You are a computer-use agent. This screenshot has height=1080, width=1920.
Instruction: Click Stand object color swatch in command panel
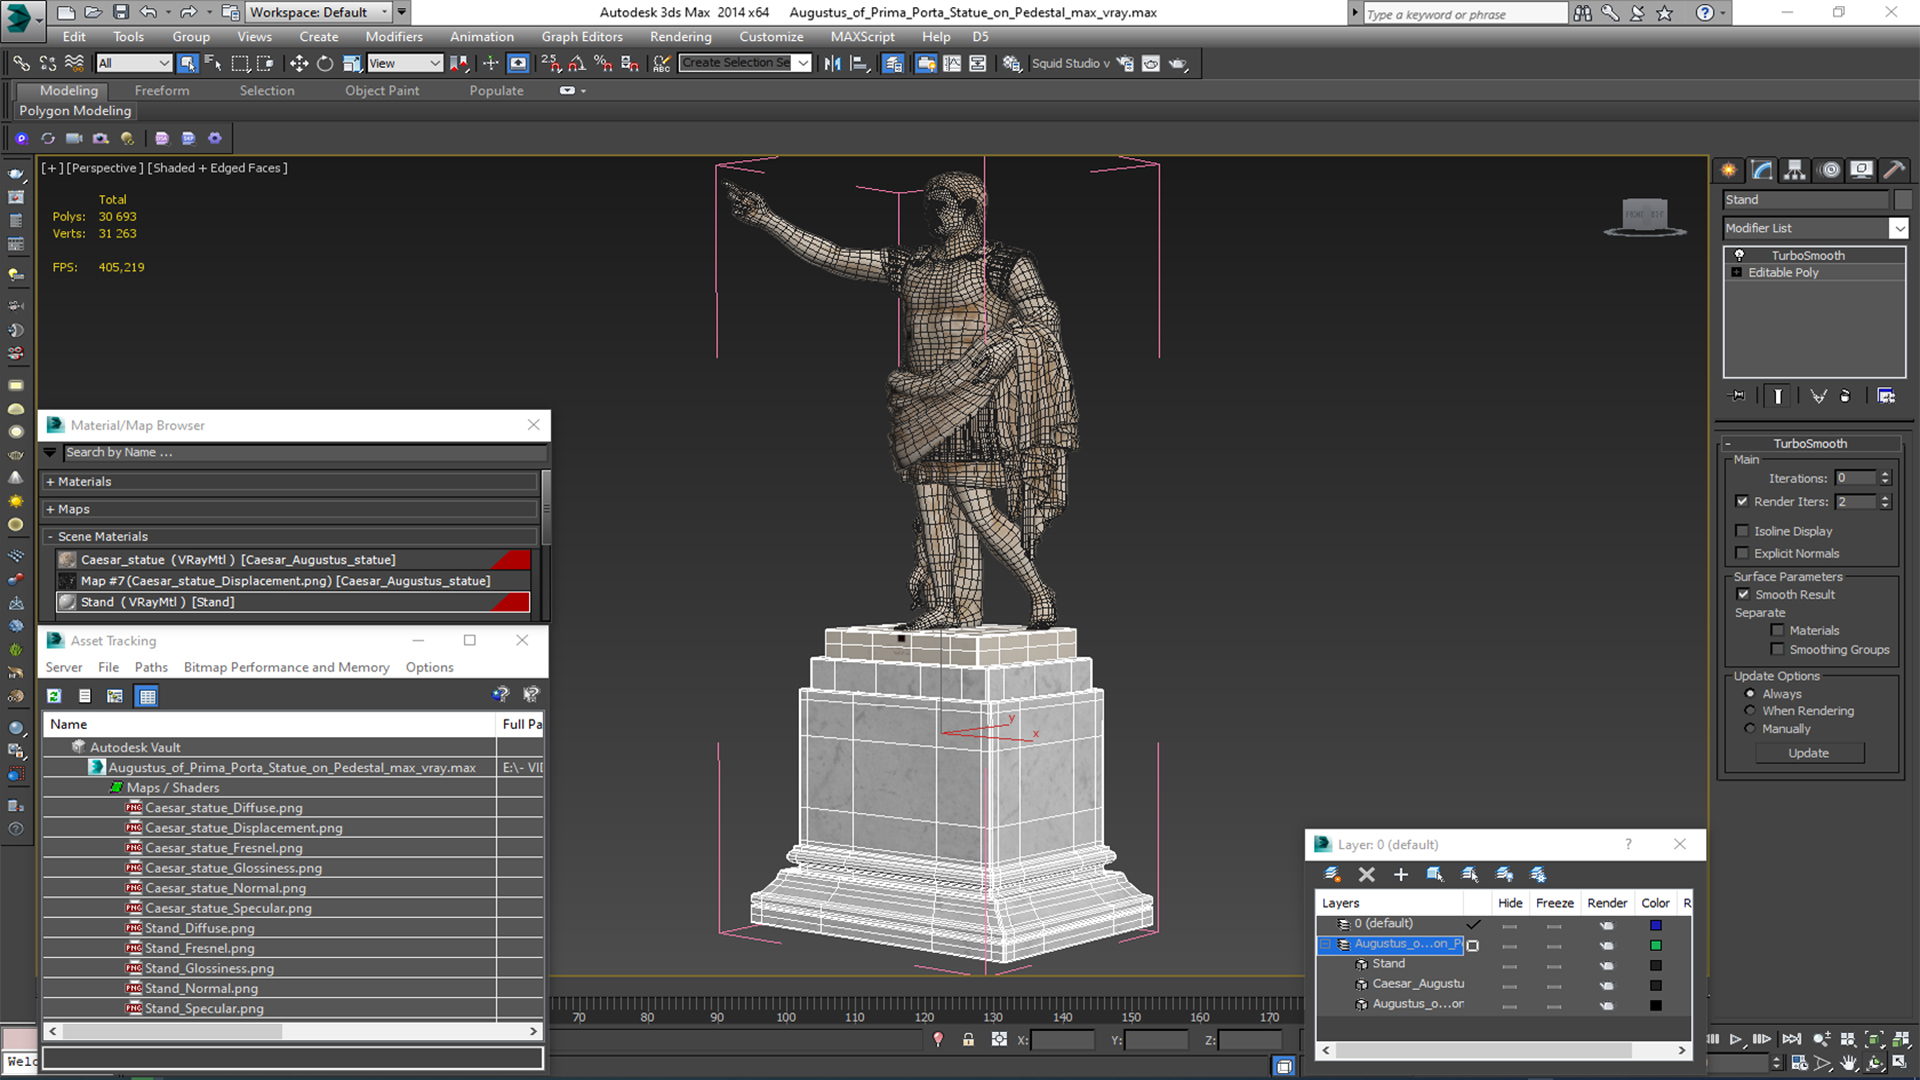click(1902, 200)
